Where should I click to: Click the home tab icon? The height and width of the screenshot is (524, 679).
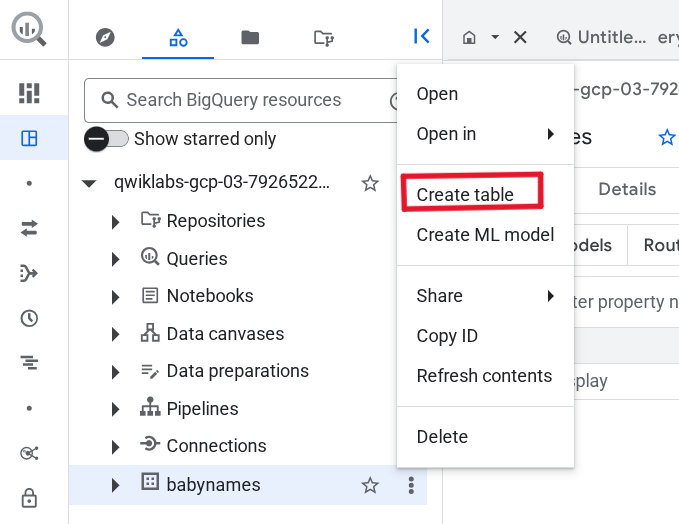coord(469,38)
